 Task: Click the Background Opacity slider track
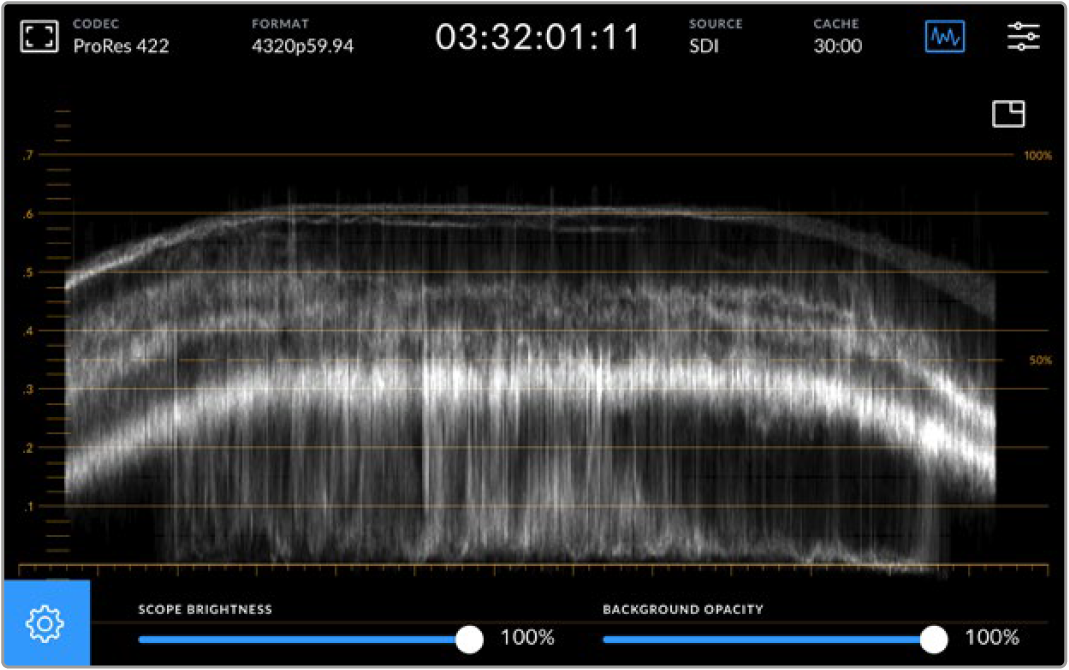[768, 639]
